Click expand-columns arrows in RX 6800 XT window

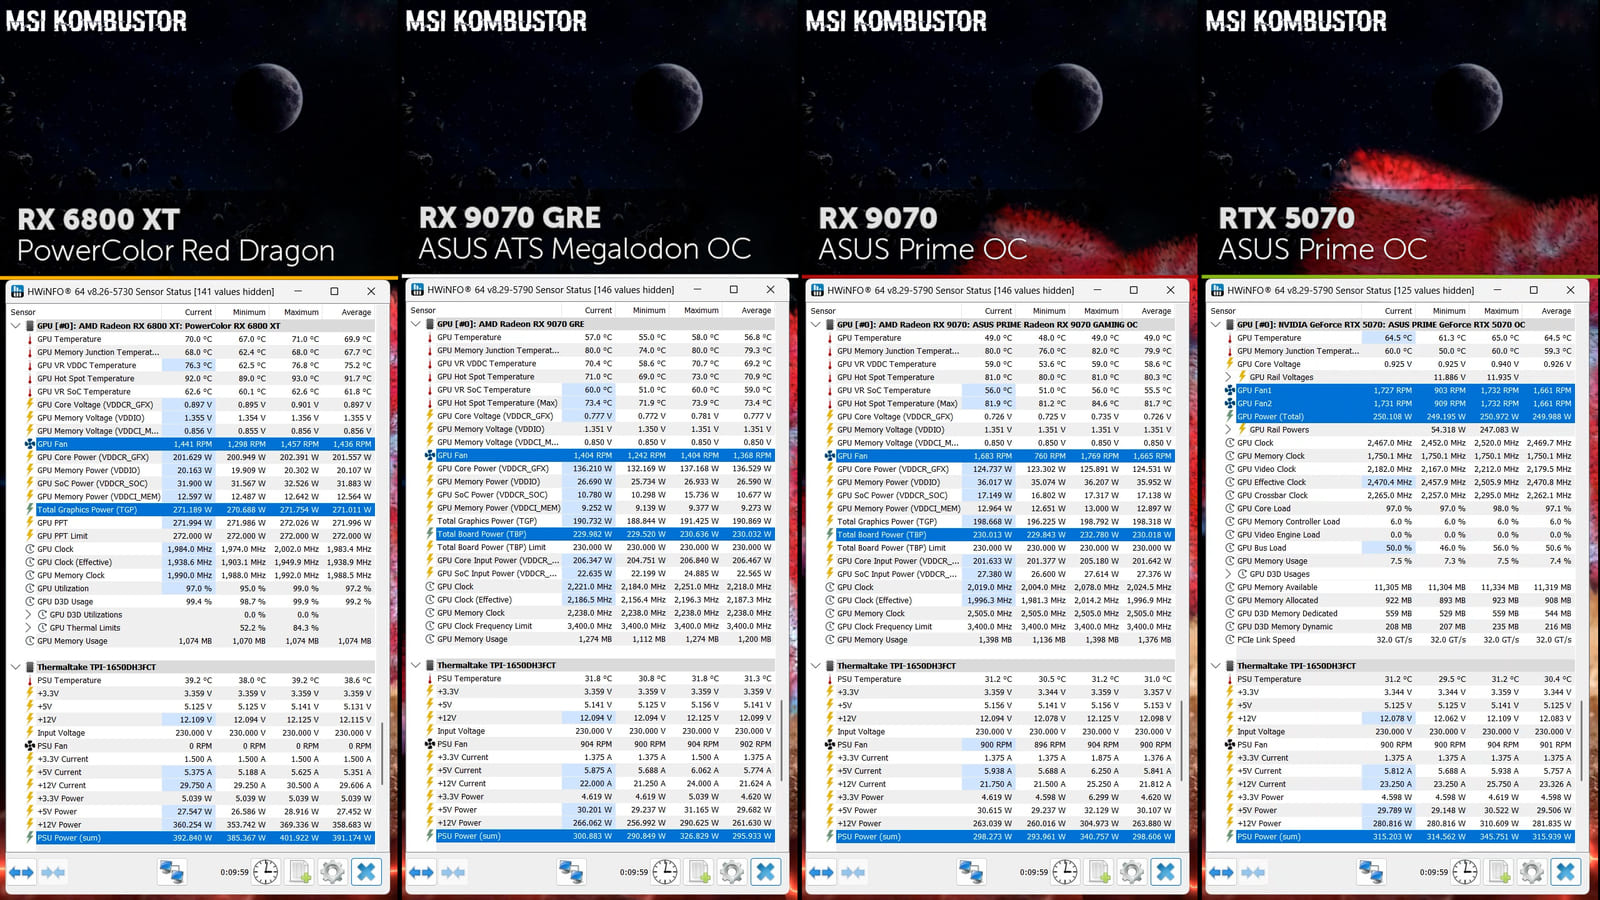21,873
